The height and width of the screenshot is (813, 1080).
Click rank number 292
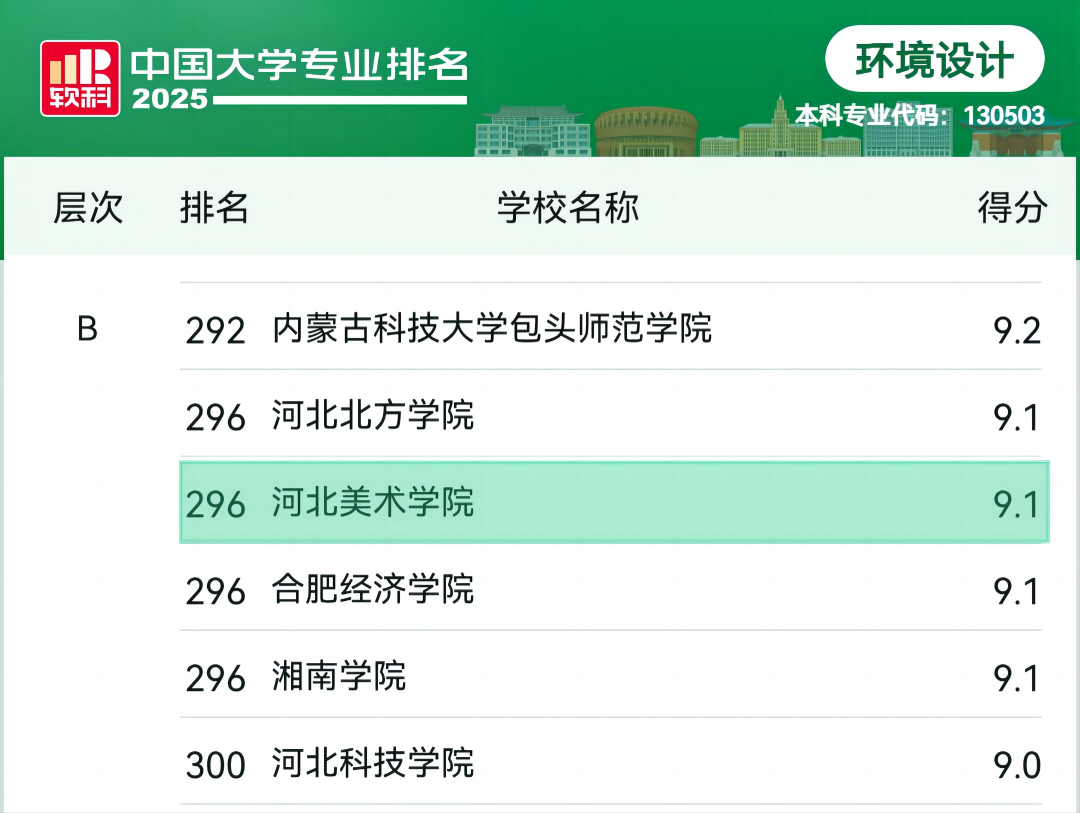click(215, 331)
